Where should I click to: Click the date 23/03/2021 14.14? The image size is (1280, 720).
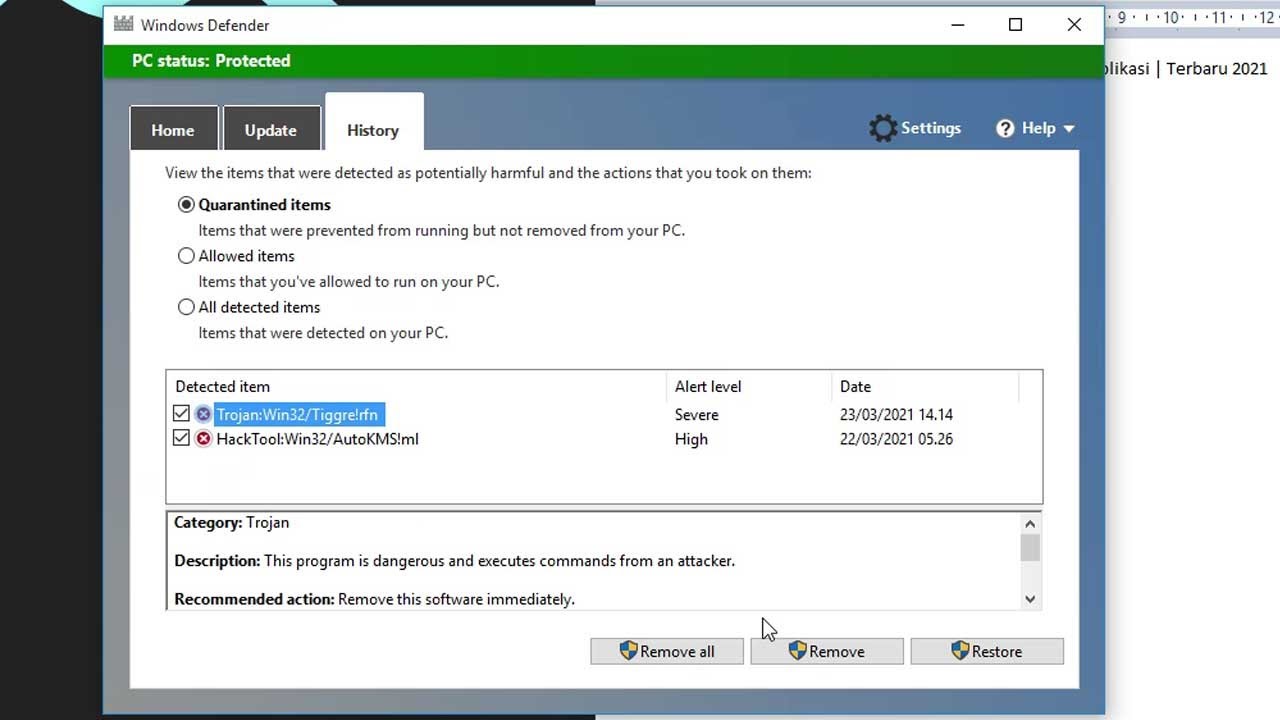[896, 414]
